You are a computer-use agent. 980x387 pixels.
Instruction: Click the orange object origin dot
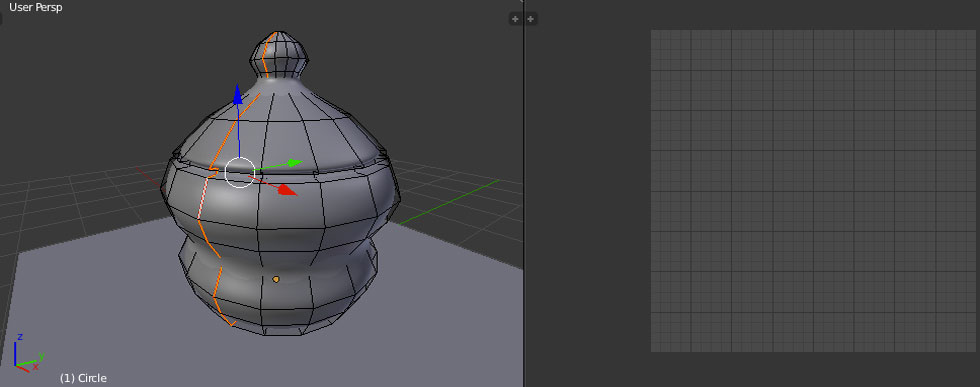tap(276, 279)
